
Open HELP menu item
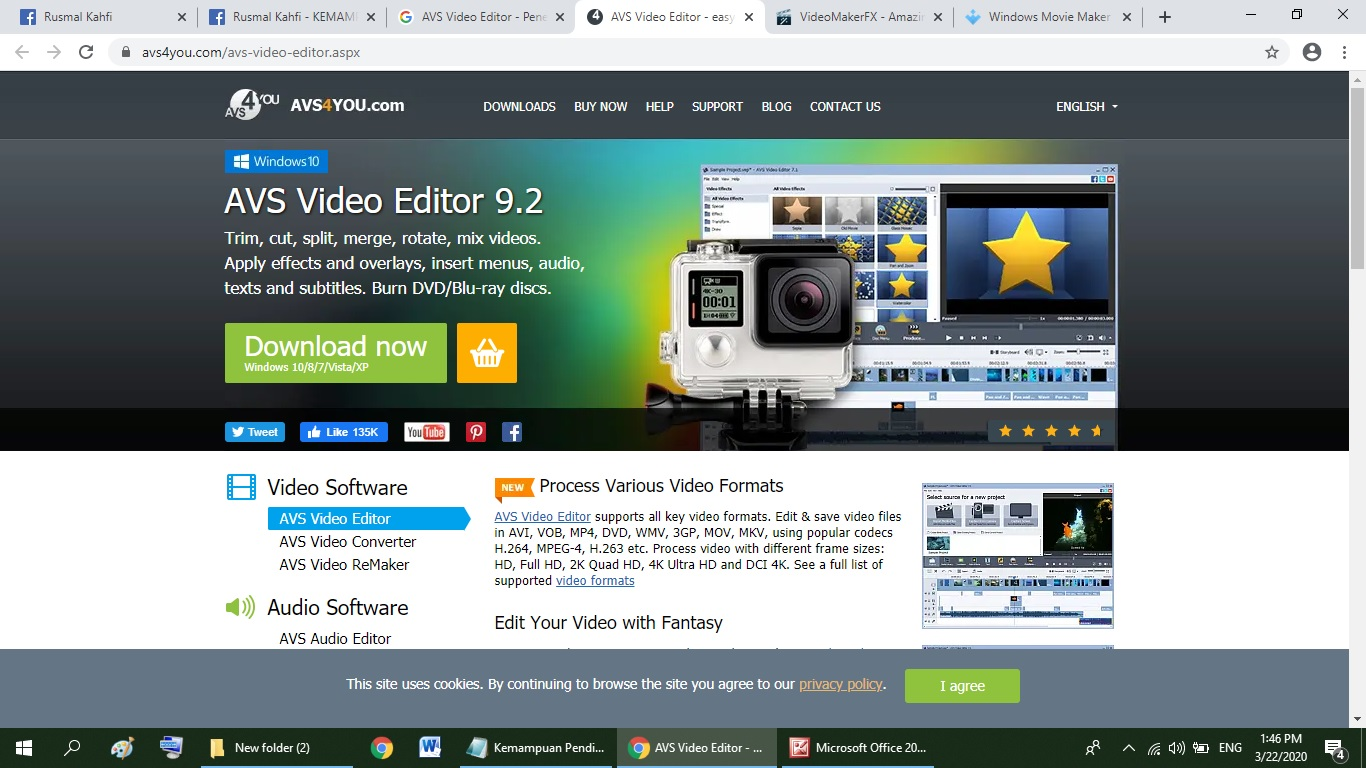[x=660, y=106]
